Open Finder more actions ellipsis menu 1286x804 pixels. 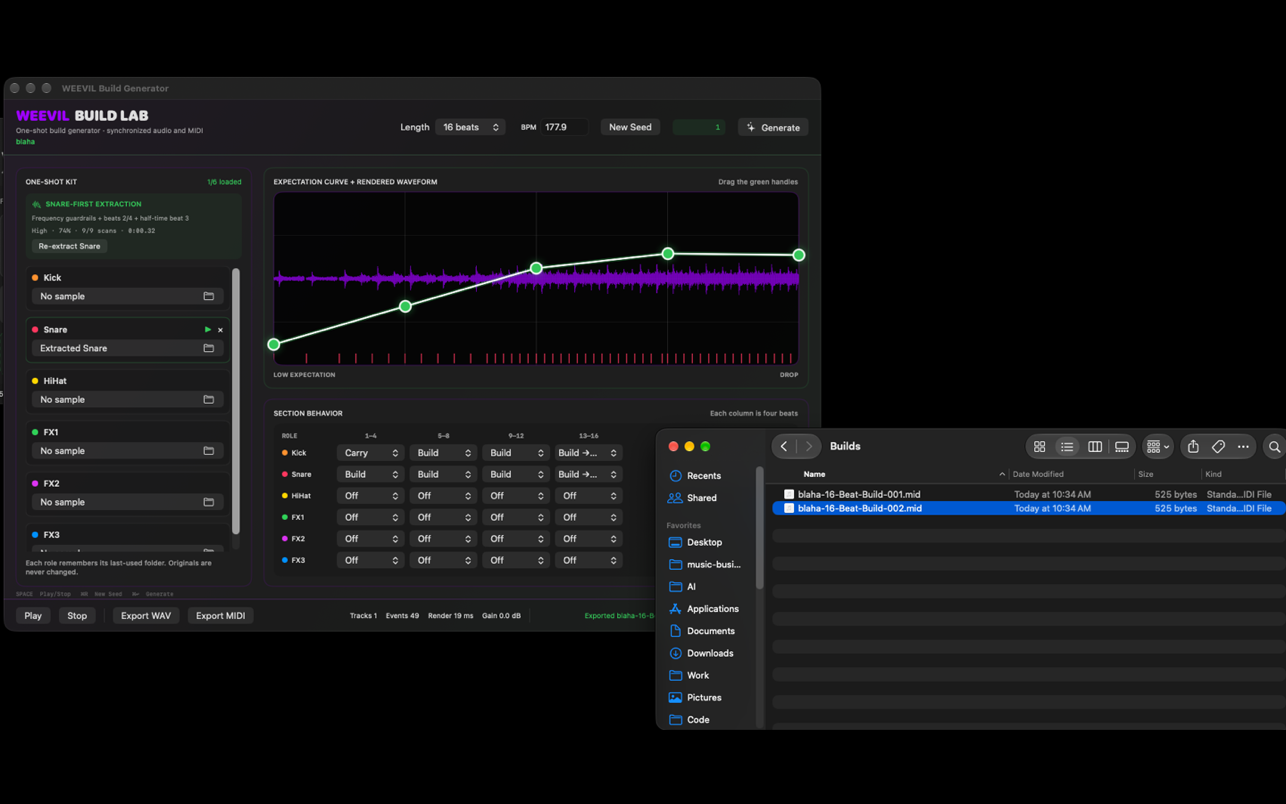pos(1243,447)
